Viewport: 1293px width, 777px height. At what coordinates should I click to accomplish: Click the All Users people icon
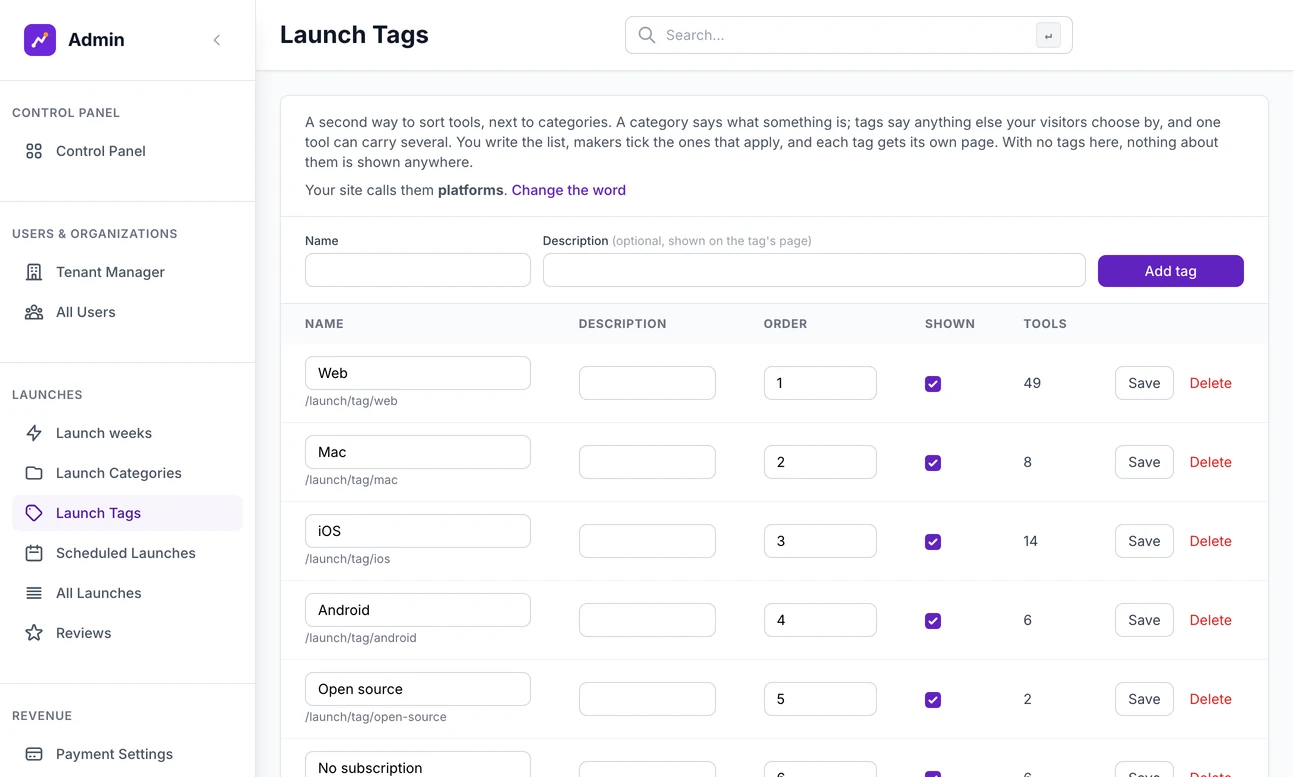(x=34, y=312)
